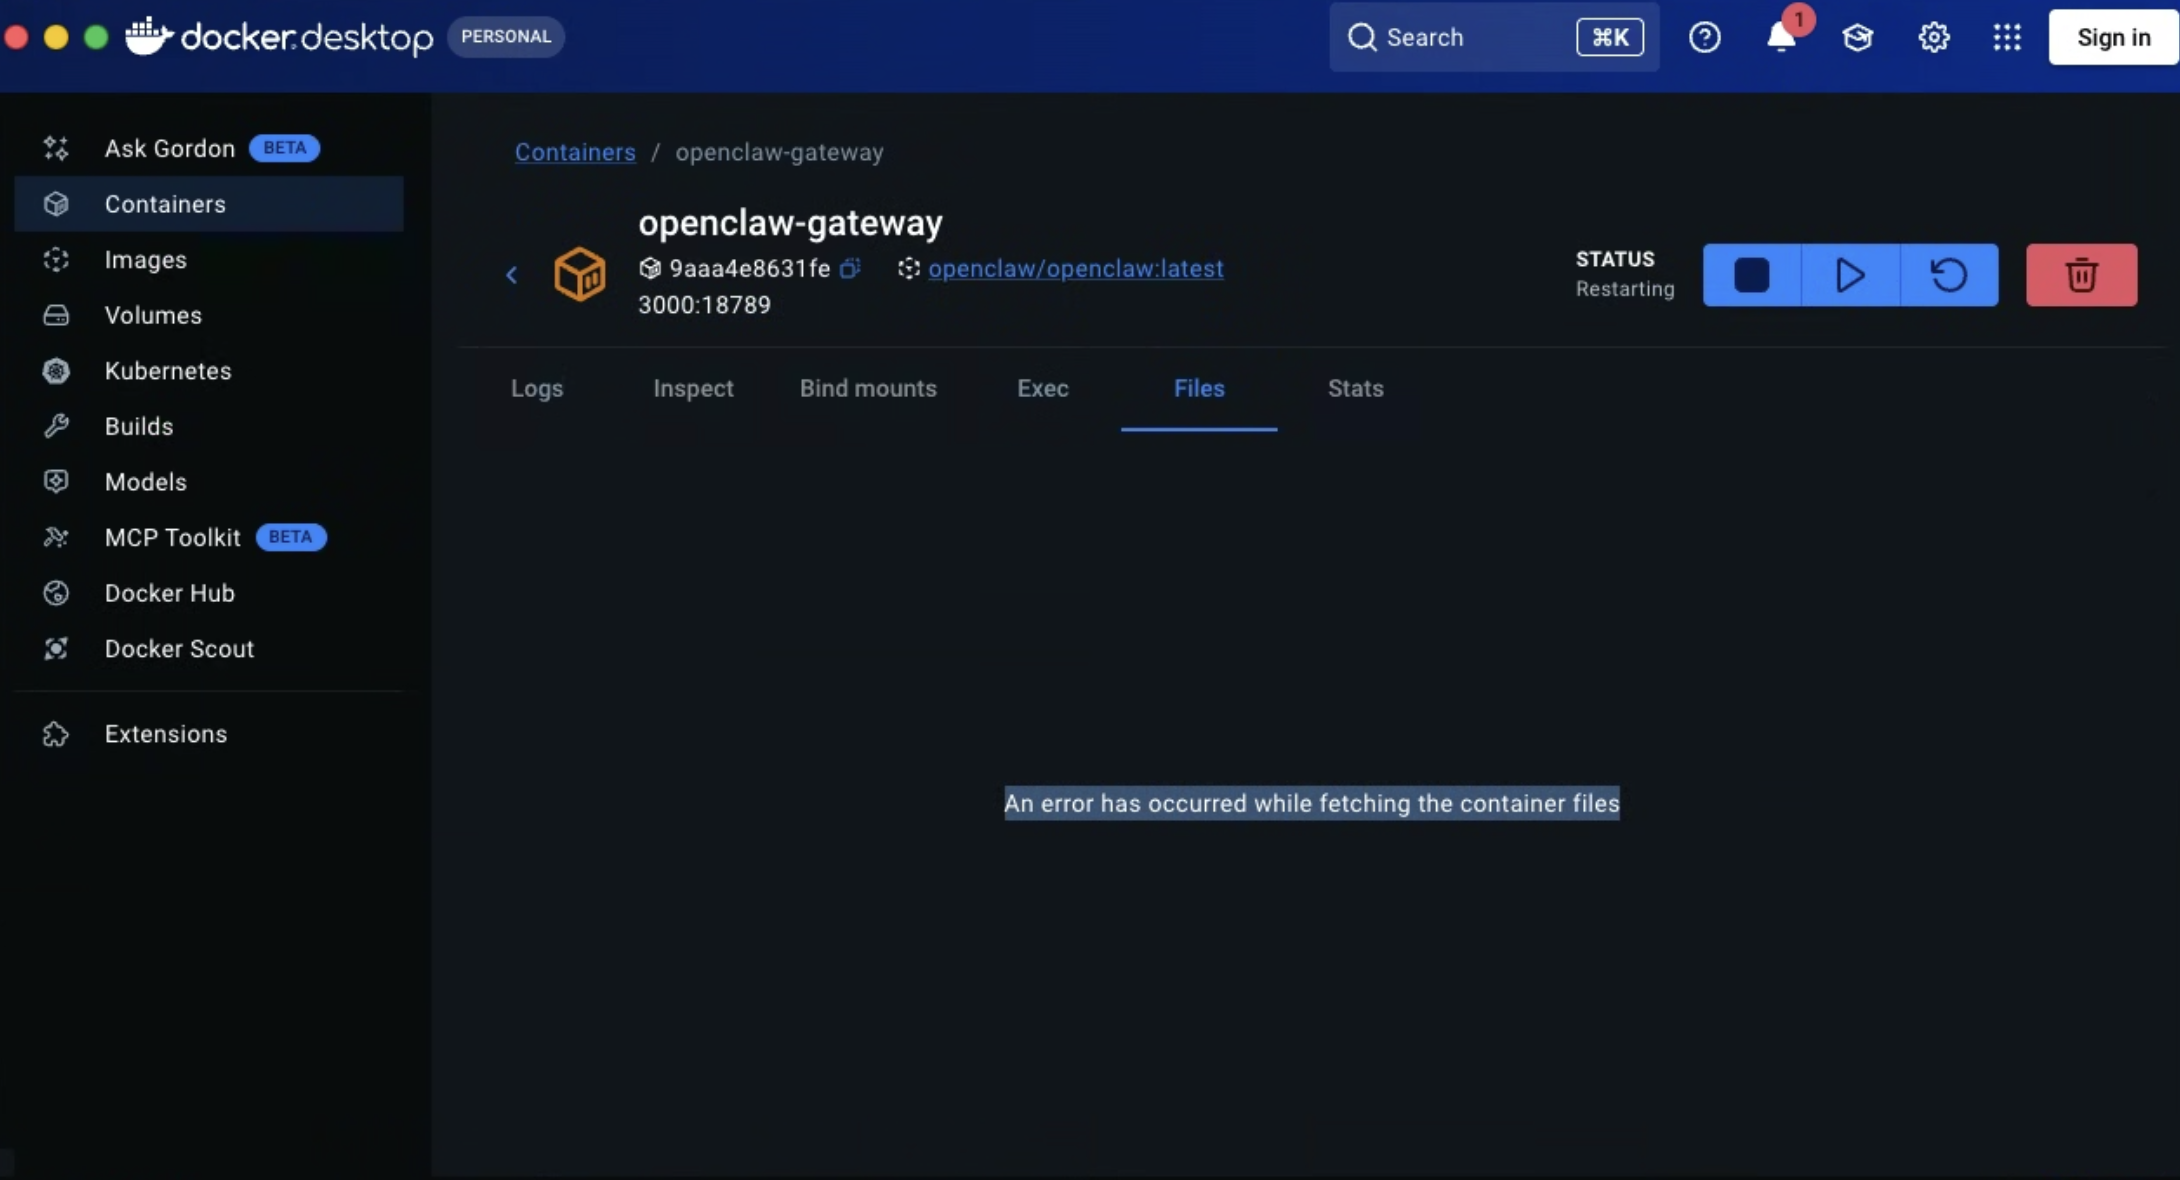Click the Sign in button
Screen dimensions: 2180x1180
(x=2113, y=37)
